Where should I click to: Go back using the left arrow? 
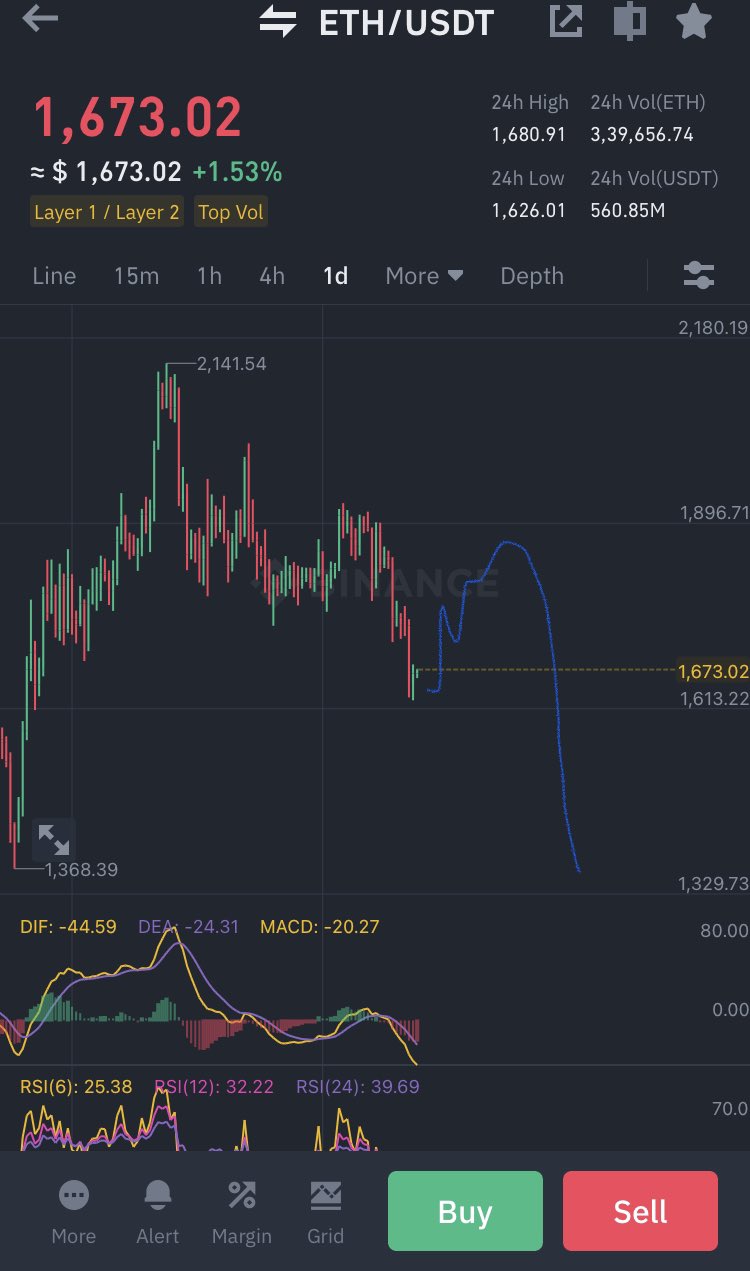pyautogui.click(x=40, y=19)
